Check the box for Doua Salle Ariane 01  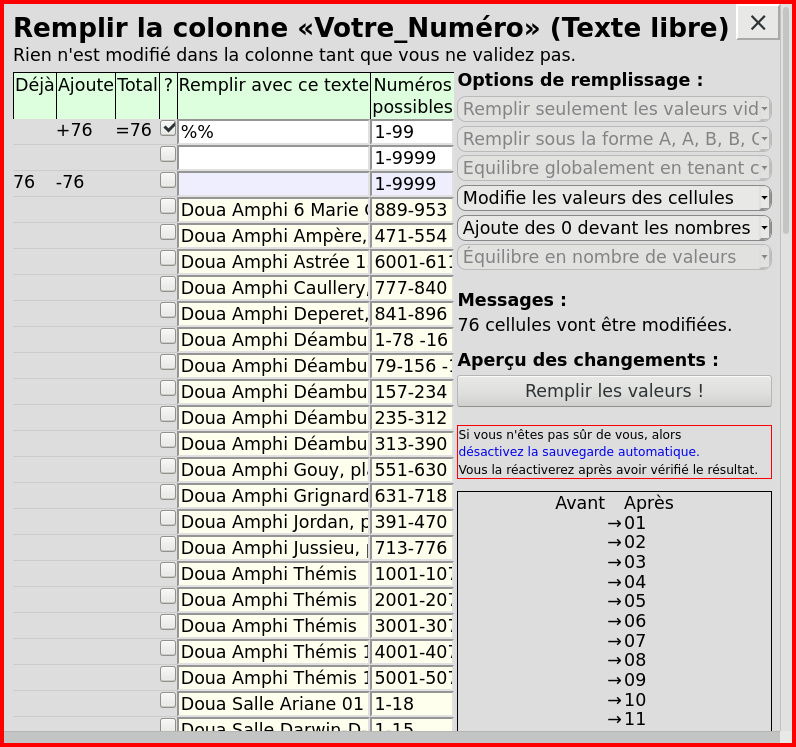coord(168,700)
